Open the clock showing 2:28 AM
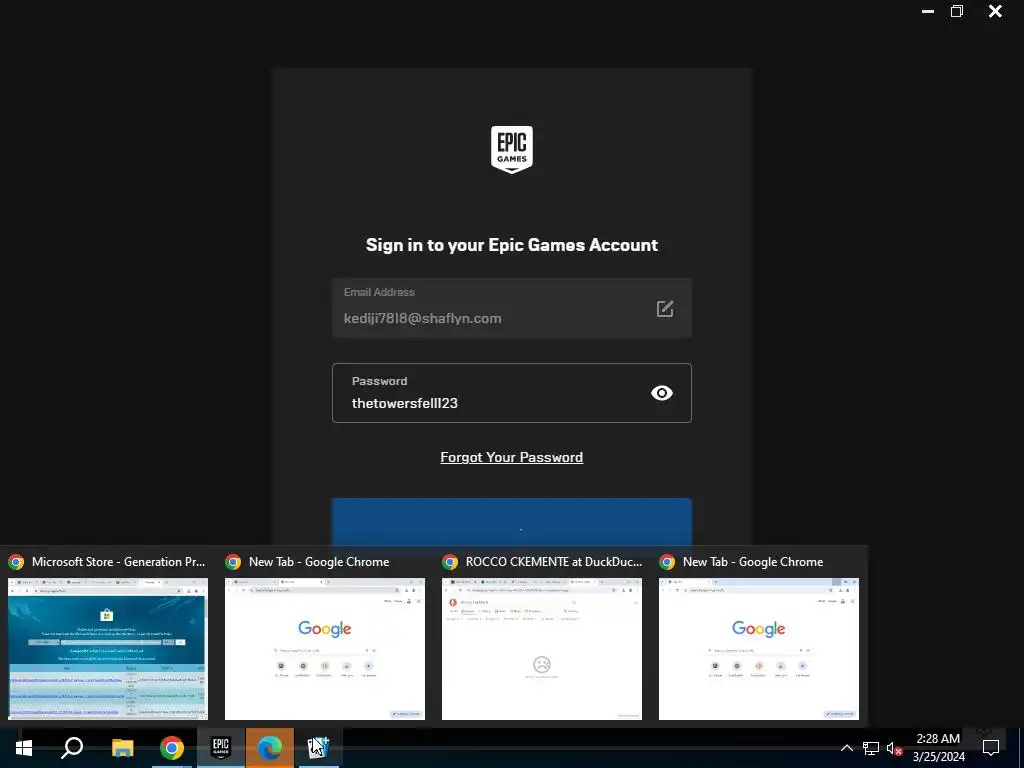 (938, 748)
